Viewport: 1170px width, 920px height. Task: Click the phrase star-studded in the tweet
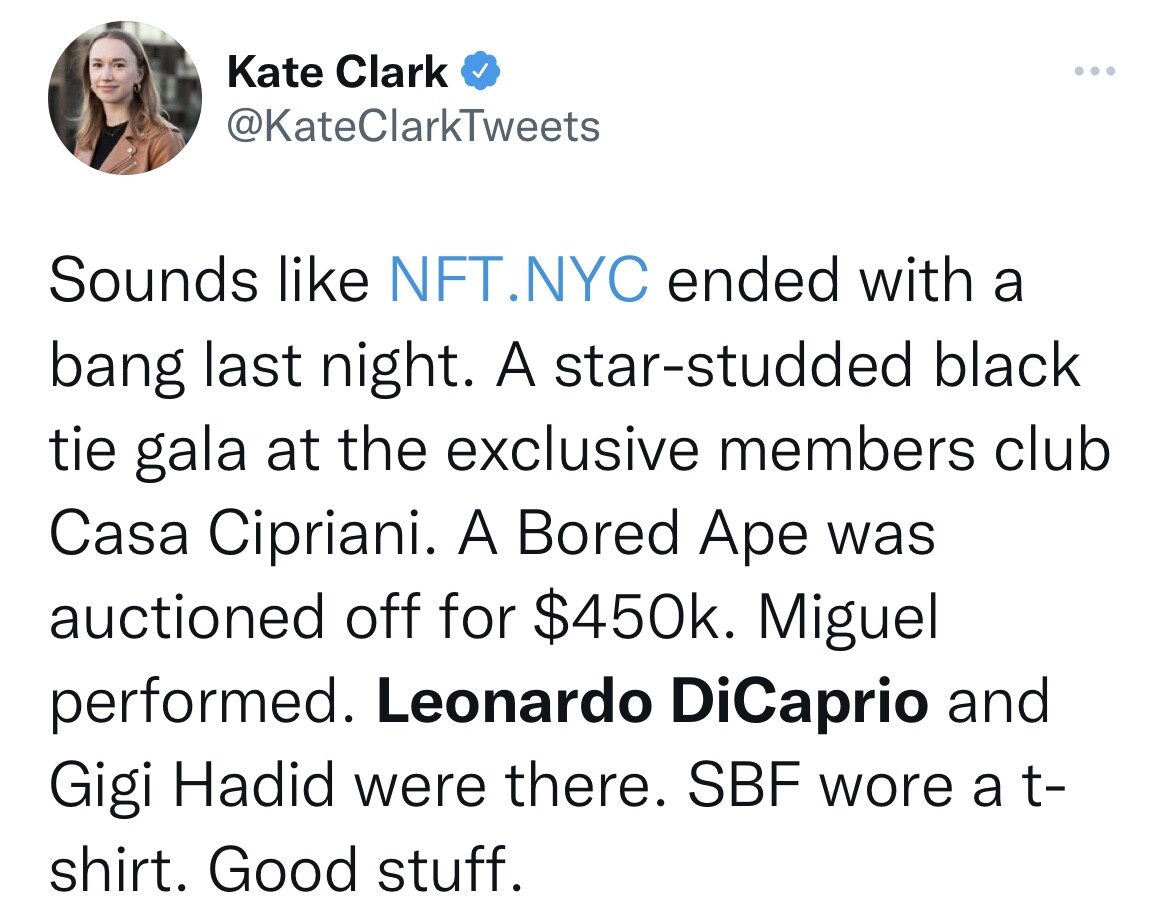[x=733, y=366]
